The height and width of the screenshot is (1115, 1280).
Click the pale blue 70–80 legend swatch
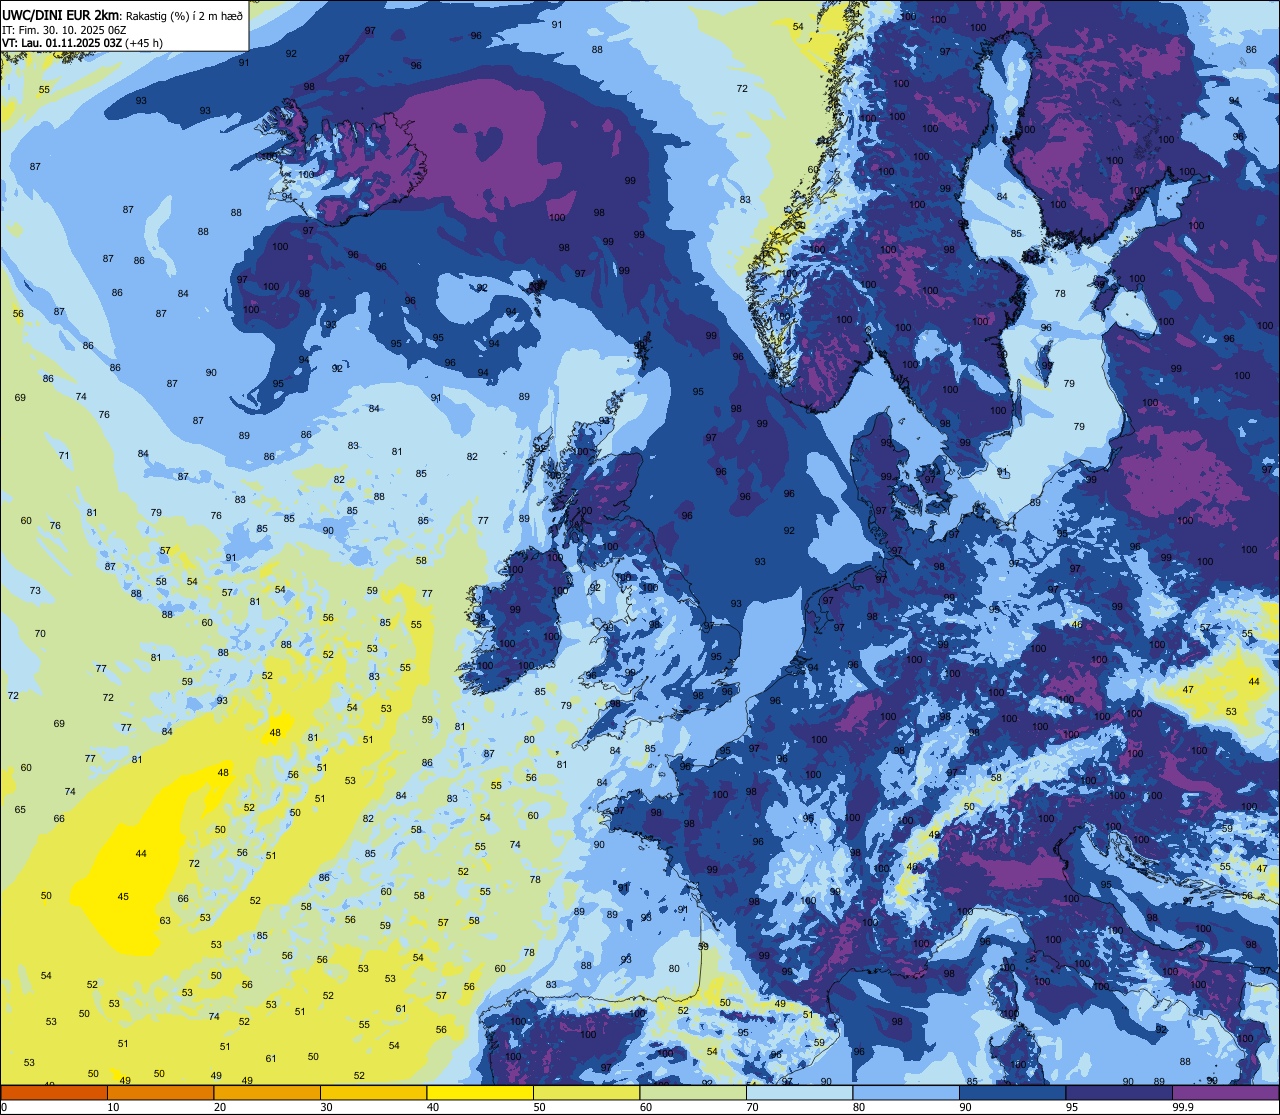[x=799, y=1092]
